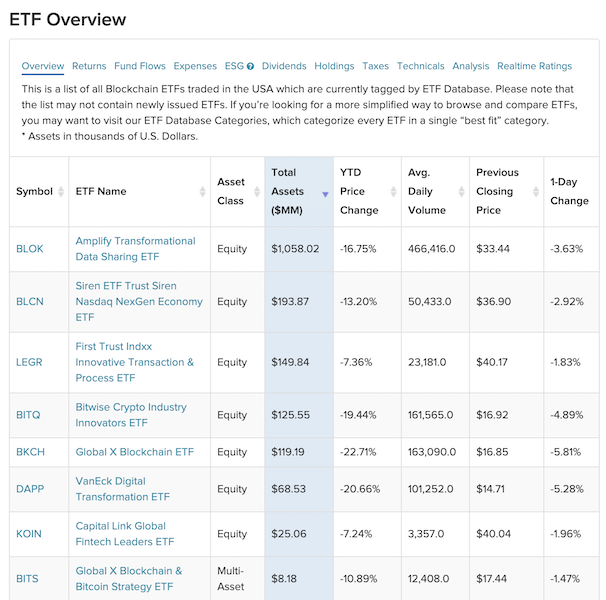Toggle Total Assets descending sort arrow
The image size is (606, 600).
click(325, 194)
